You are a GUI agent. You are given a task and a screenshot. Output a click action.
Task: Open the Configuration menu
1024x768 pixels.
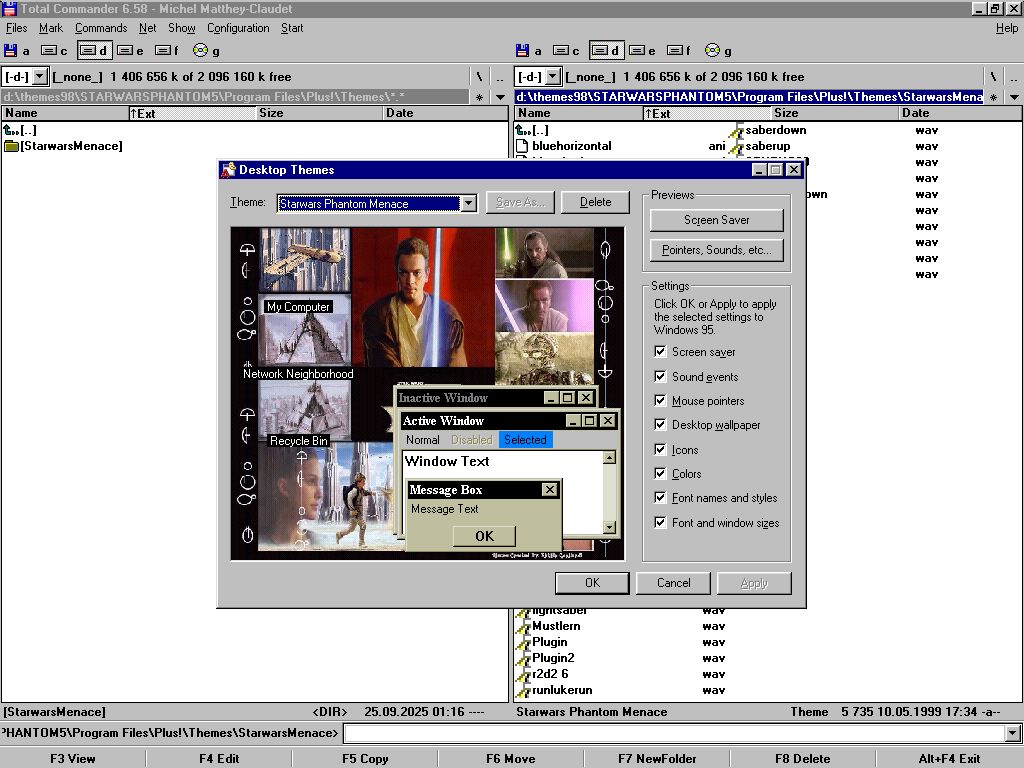tap(238, 28)
